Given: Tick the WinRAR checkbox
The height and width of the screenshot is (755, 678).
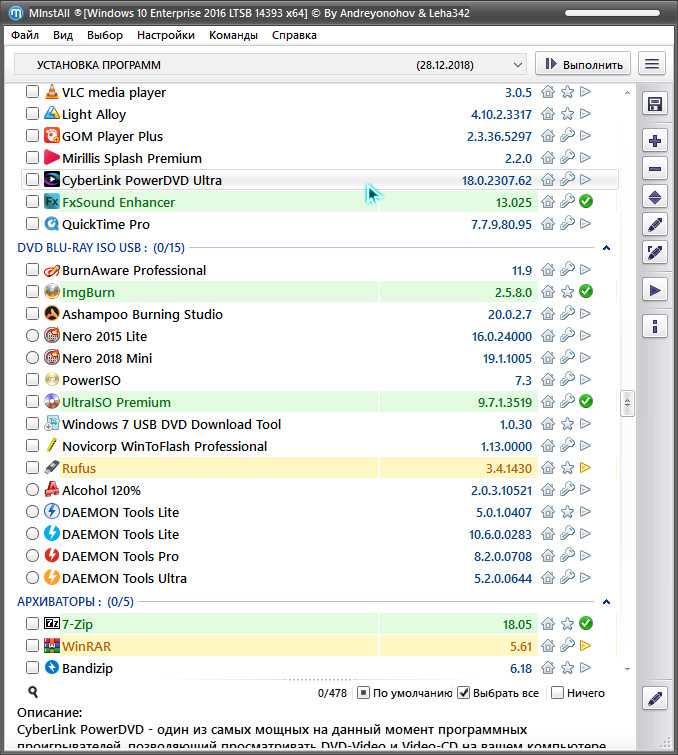Looking at the screenshot, I should pyautogui.click(x=33, y=646).
